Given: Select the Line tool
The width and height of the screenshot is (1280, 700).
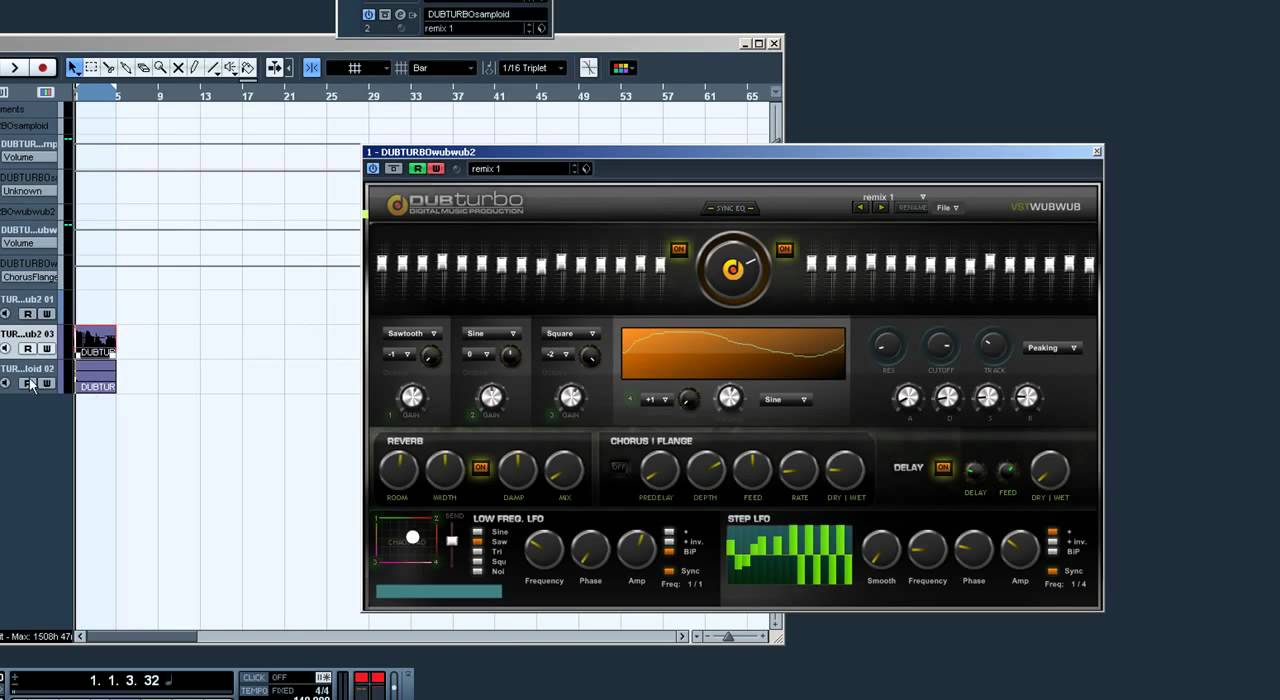Looking at the screenshot, I should pos(213,68).
